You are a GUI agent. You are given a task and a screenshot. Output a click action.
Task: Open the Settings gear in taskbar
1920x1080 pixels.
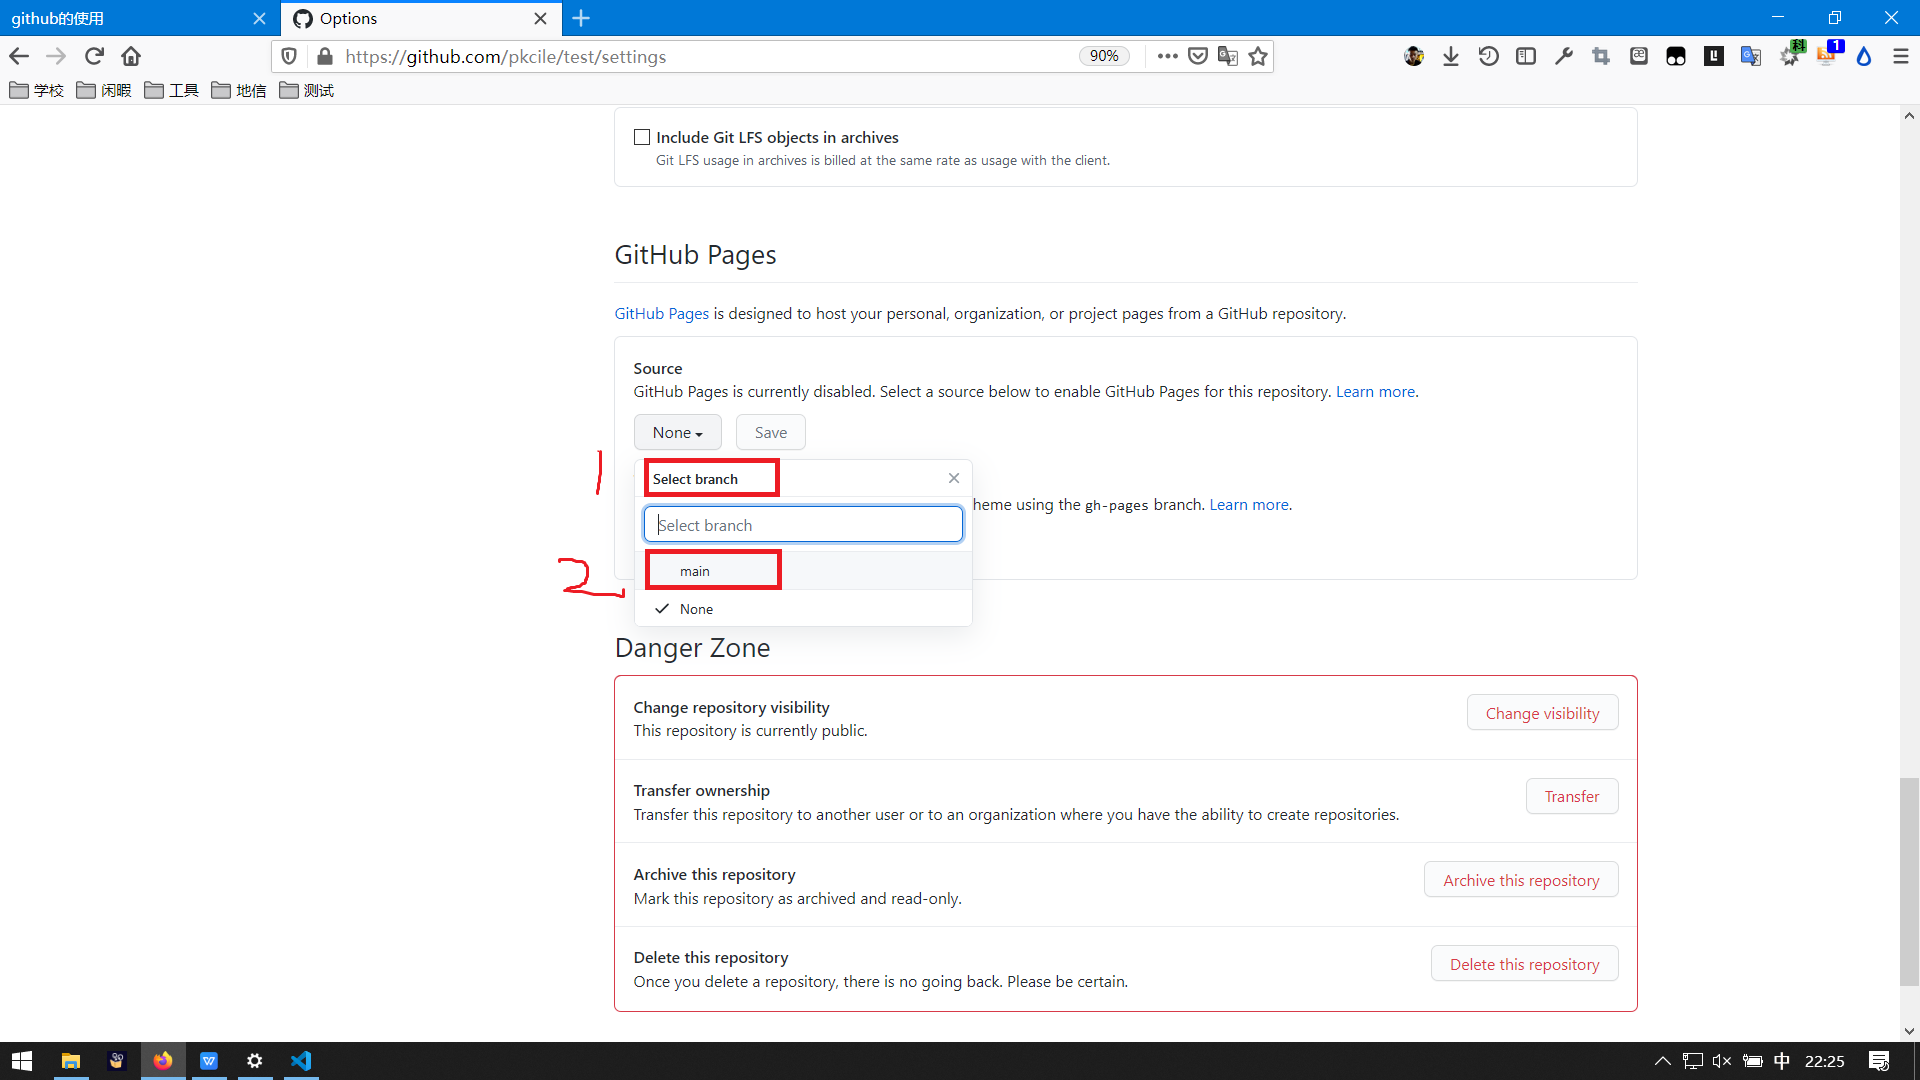tap(255, 1061)
